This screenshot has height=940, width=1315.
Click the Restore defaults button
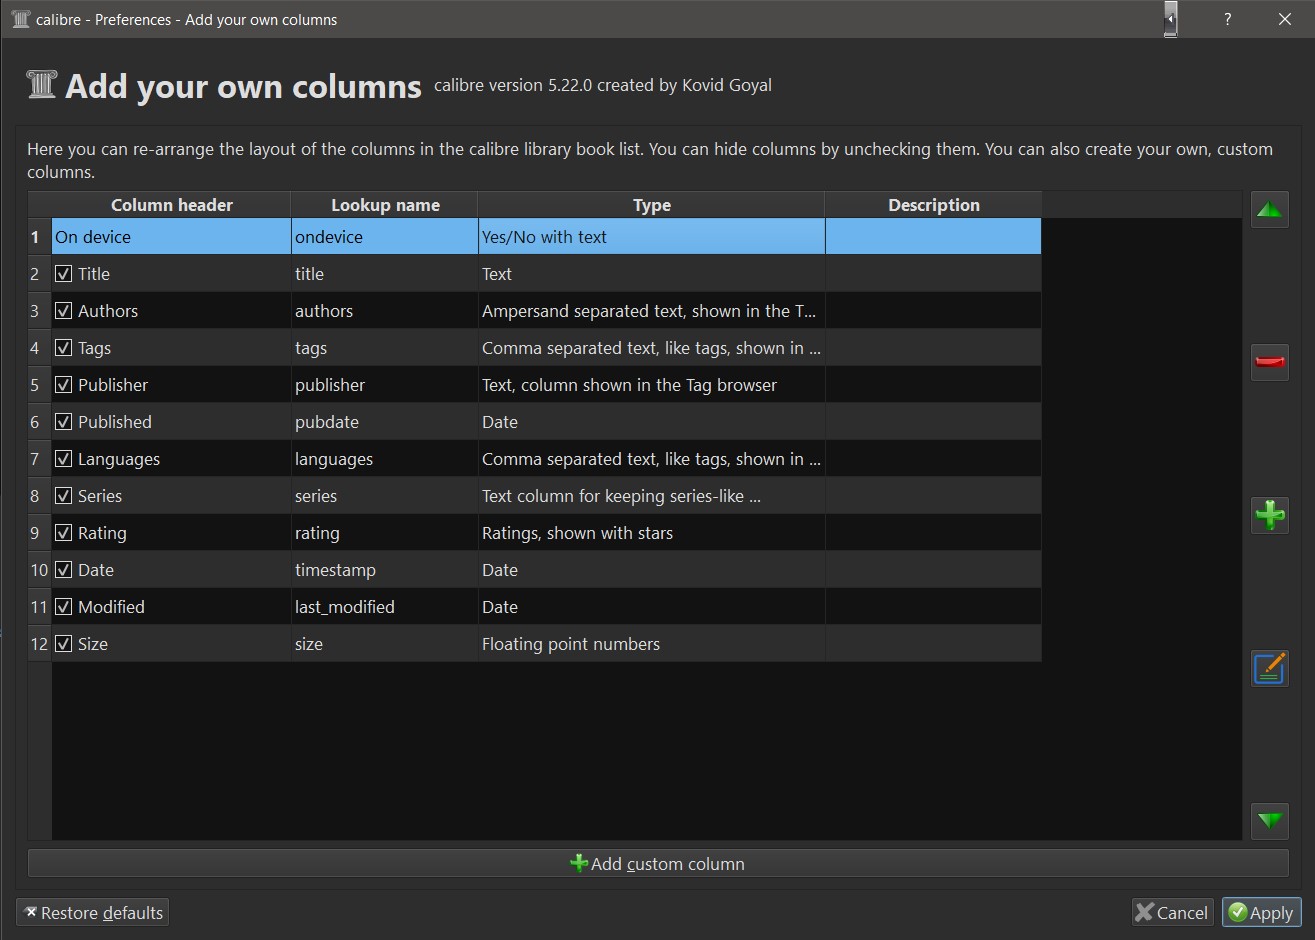click(93, 912)
